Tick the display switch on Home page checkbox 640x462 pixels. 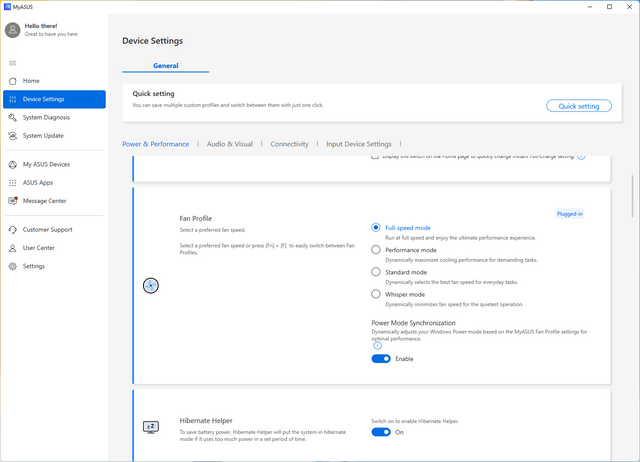tap(375, 157)
